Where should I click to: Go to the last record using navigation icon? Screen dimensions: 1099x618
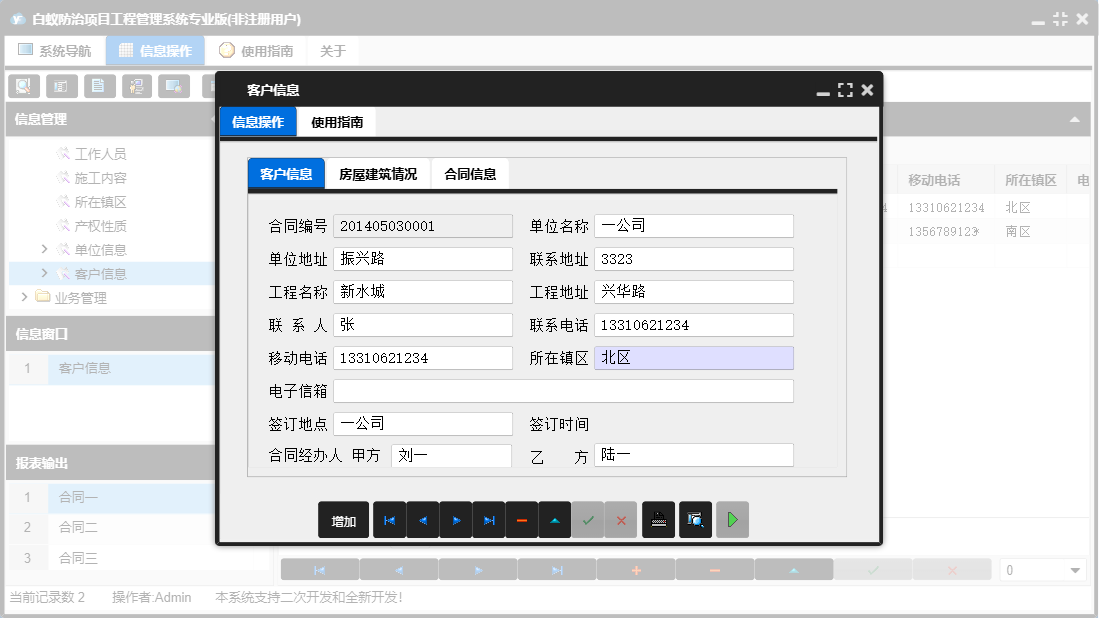point(489,519)
